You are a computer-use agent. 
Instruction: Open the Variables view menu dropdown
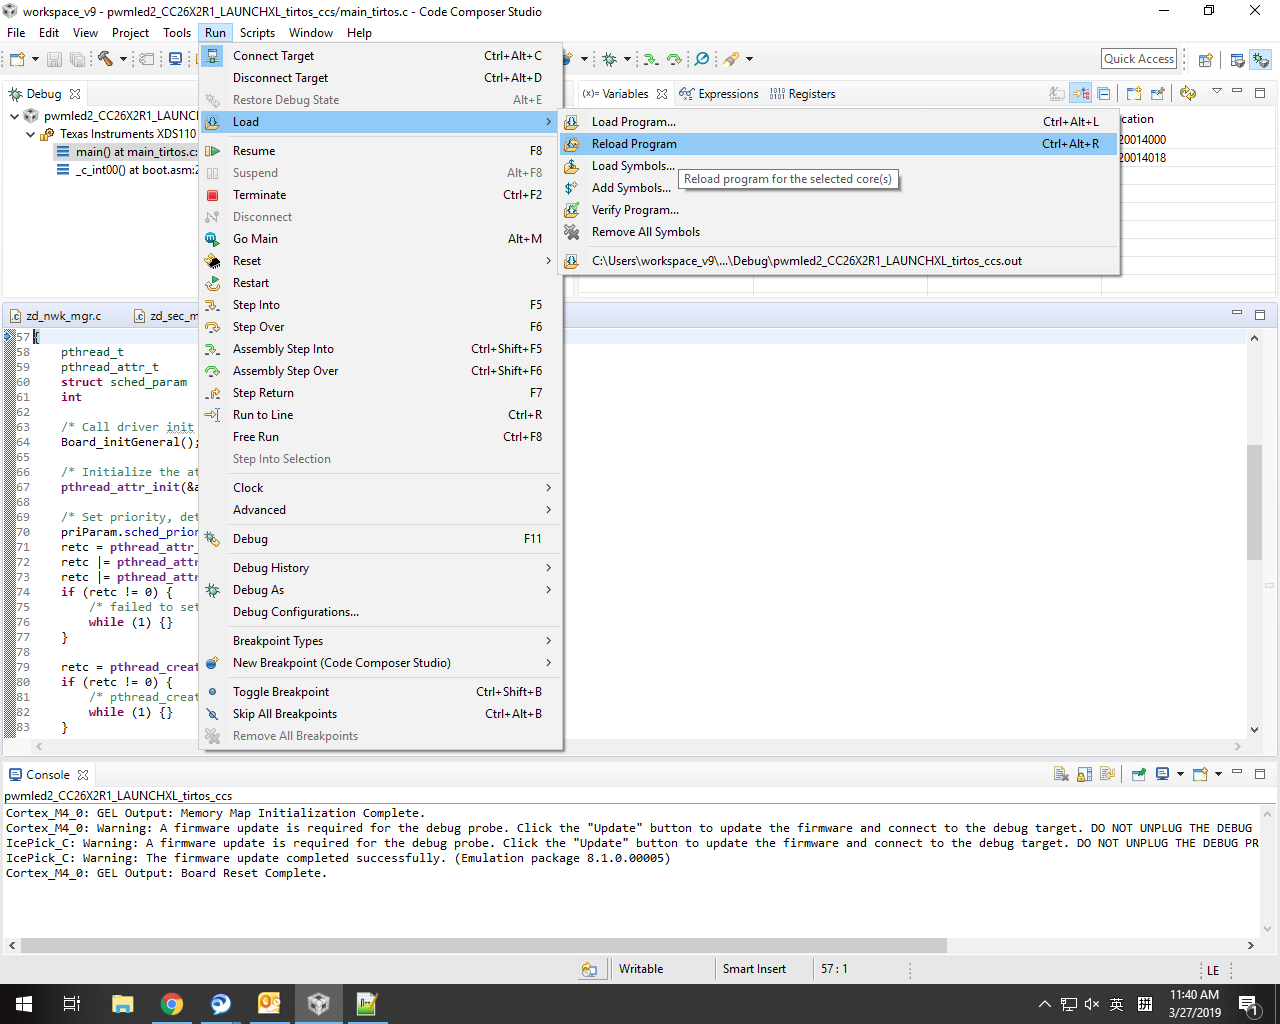[1216, 92]
